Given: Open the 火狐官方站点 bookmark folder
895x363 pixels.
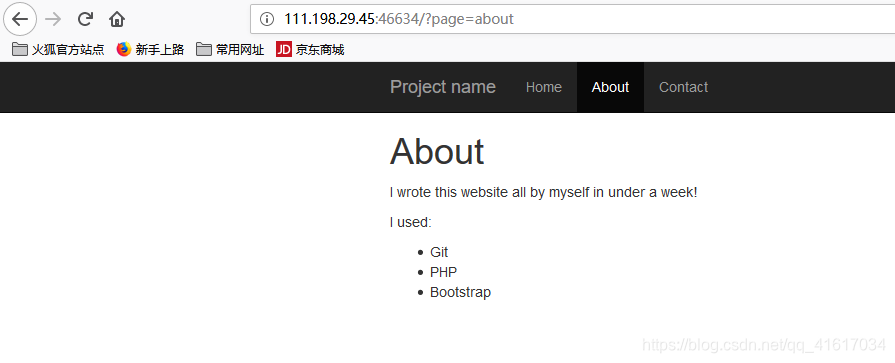Looking at the screenshot, I should 58,50.
